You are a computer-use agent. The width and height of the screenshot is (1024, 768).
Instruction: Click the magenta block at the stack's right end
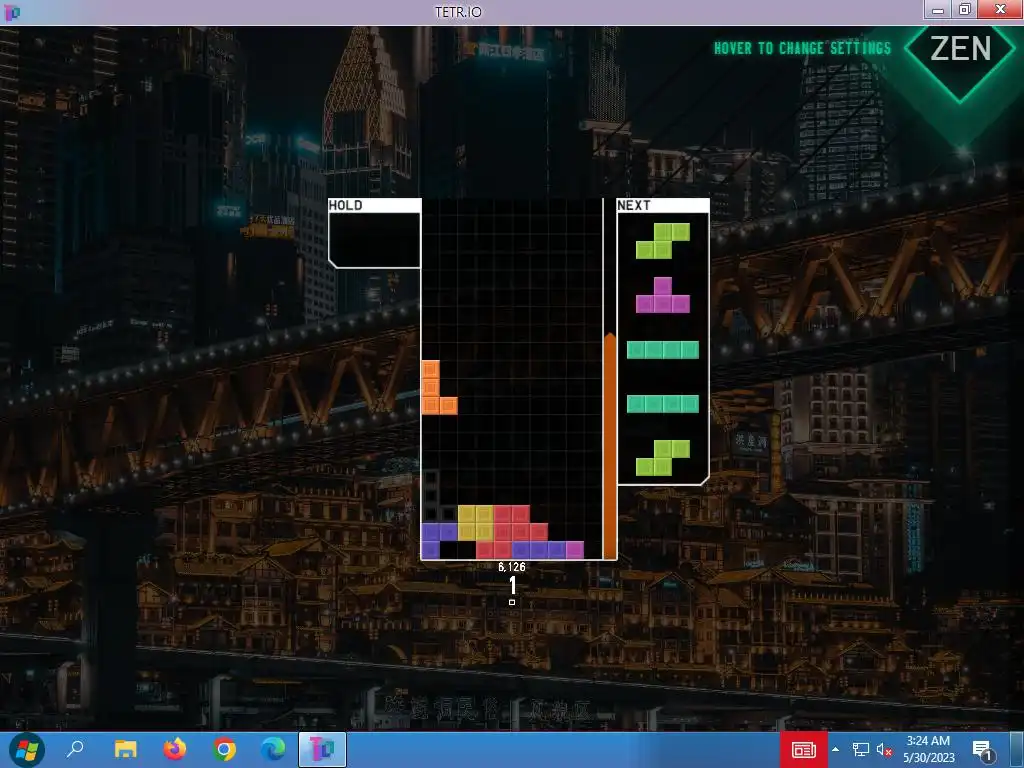tap(575, 550)
